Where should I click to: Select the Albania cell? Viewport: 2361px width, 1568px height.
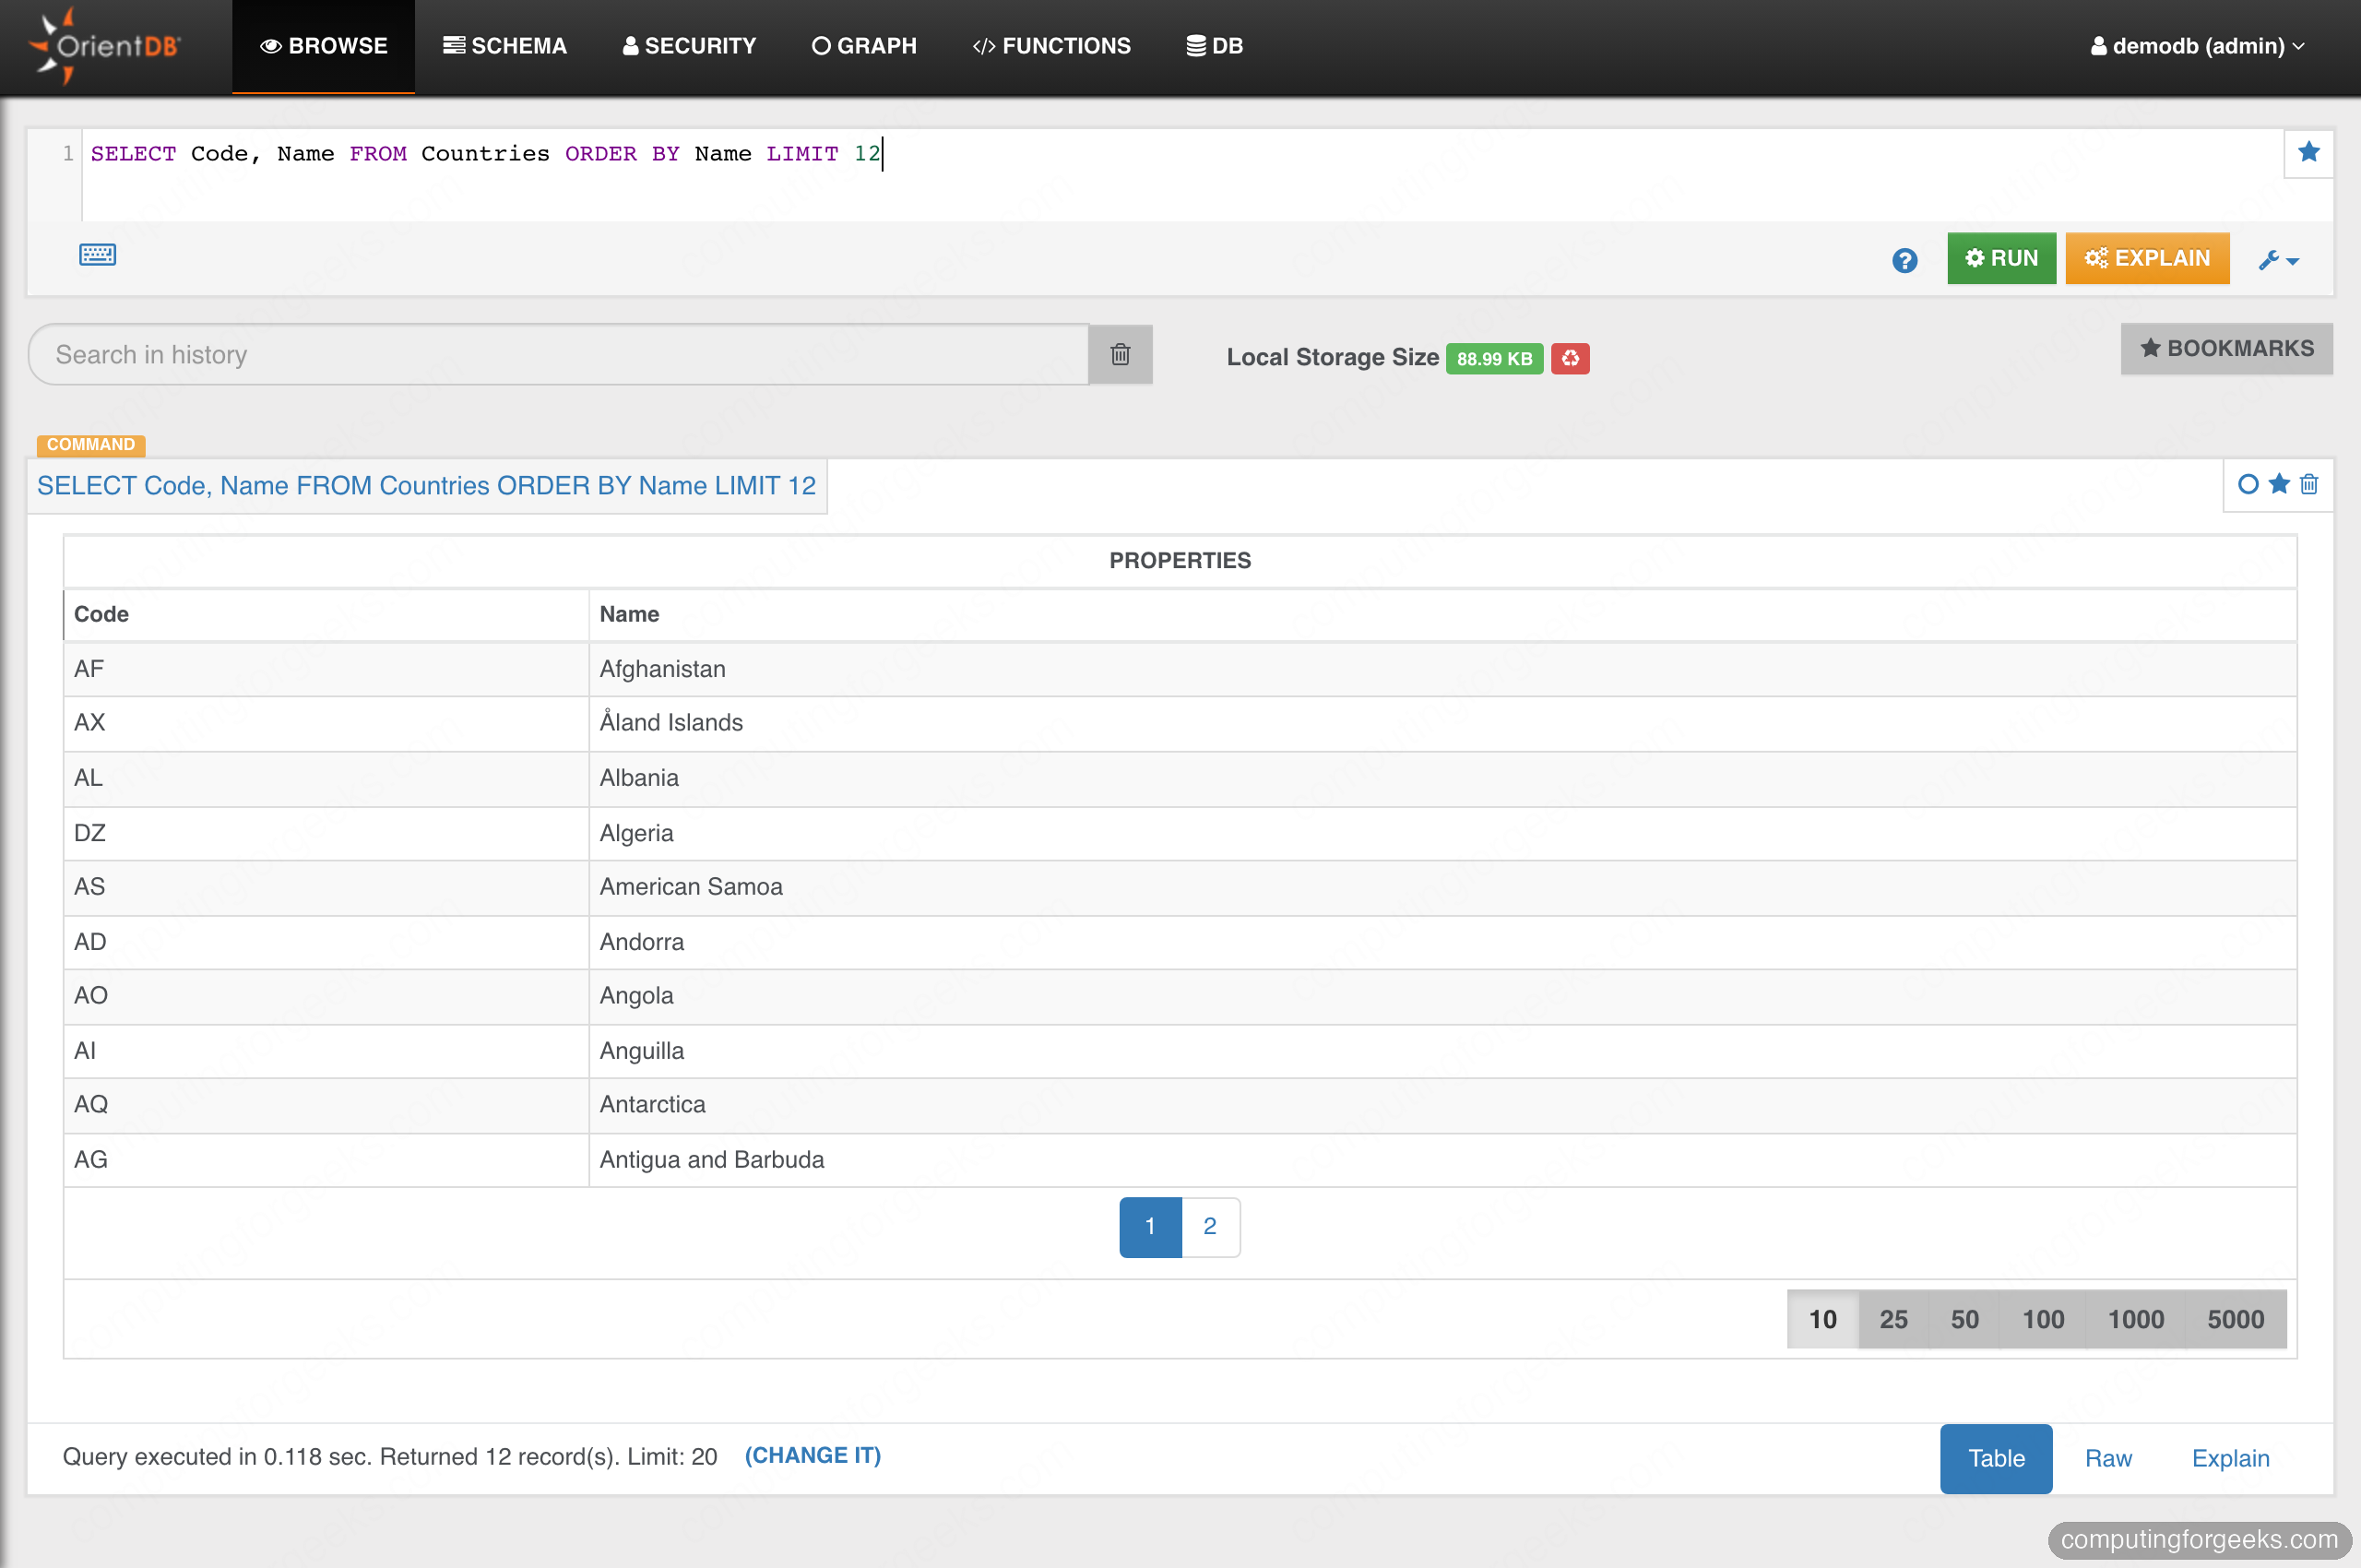pos(1442,778)
